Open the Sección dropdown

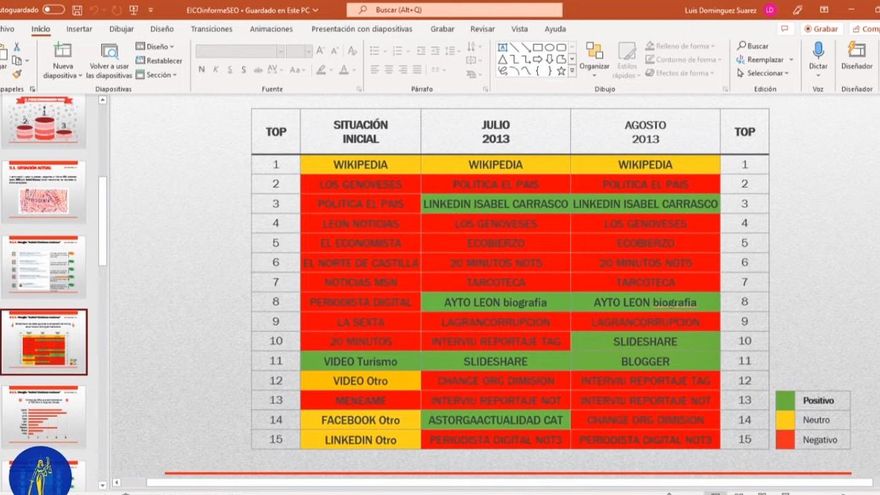pos(157,75)
